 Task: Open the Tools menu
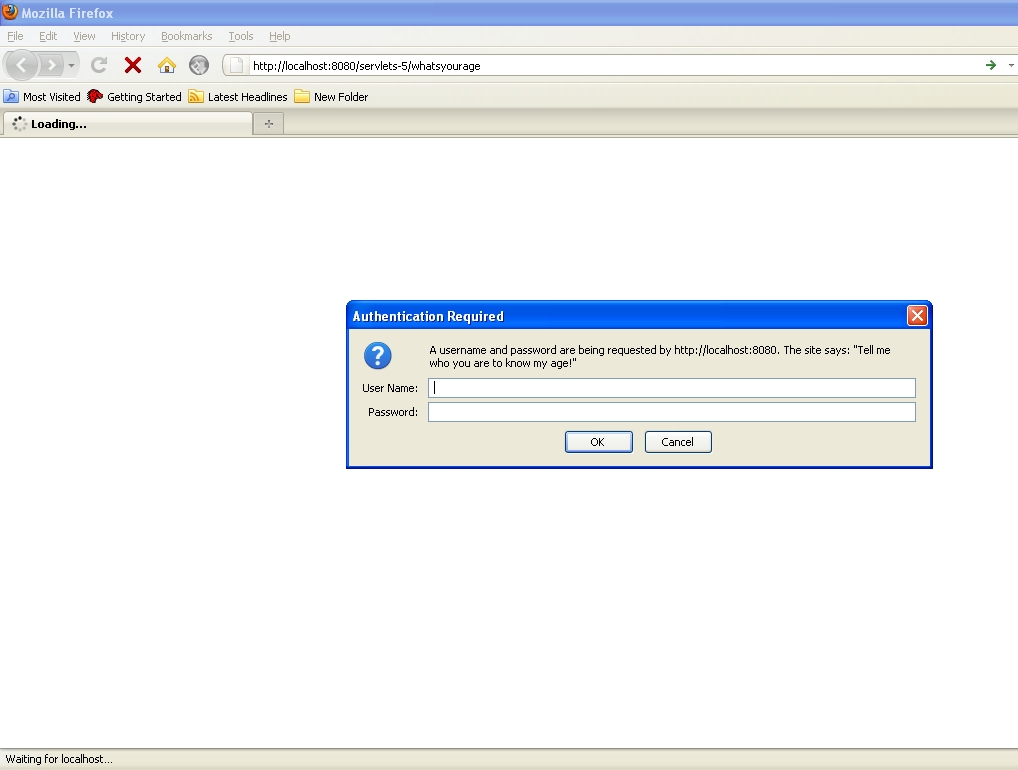(240, 35)
